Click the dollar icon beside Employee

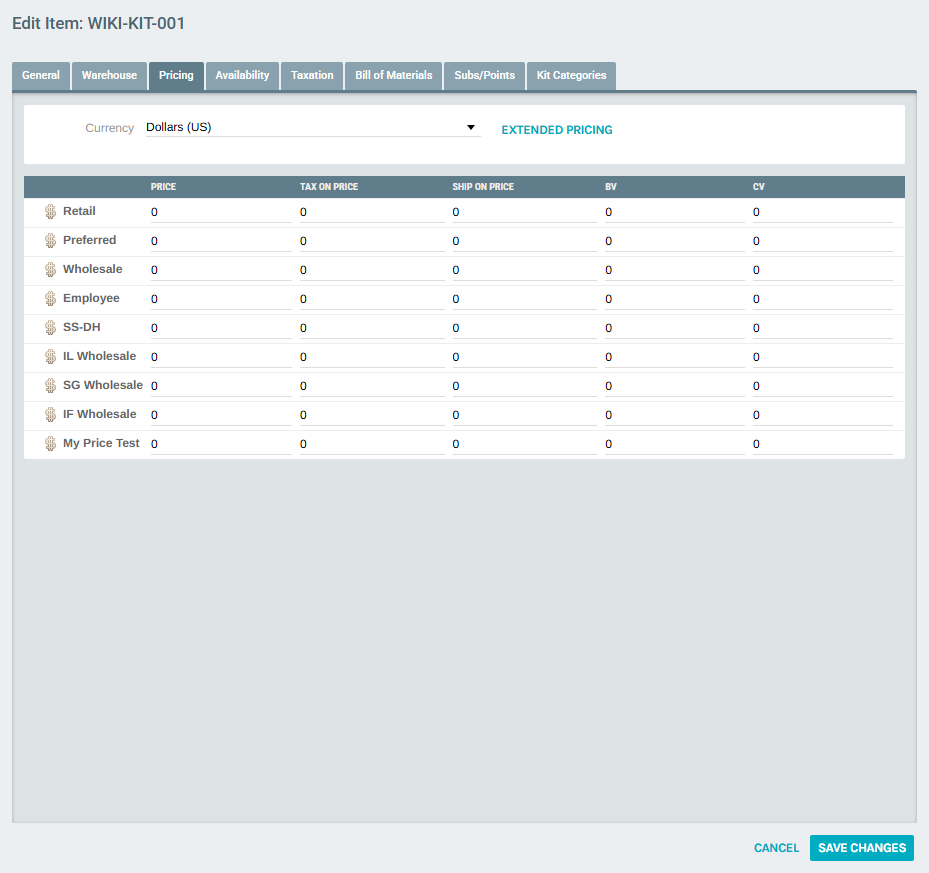pyautogui.click(x=50, y=299)
